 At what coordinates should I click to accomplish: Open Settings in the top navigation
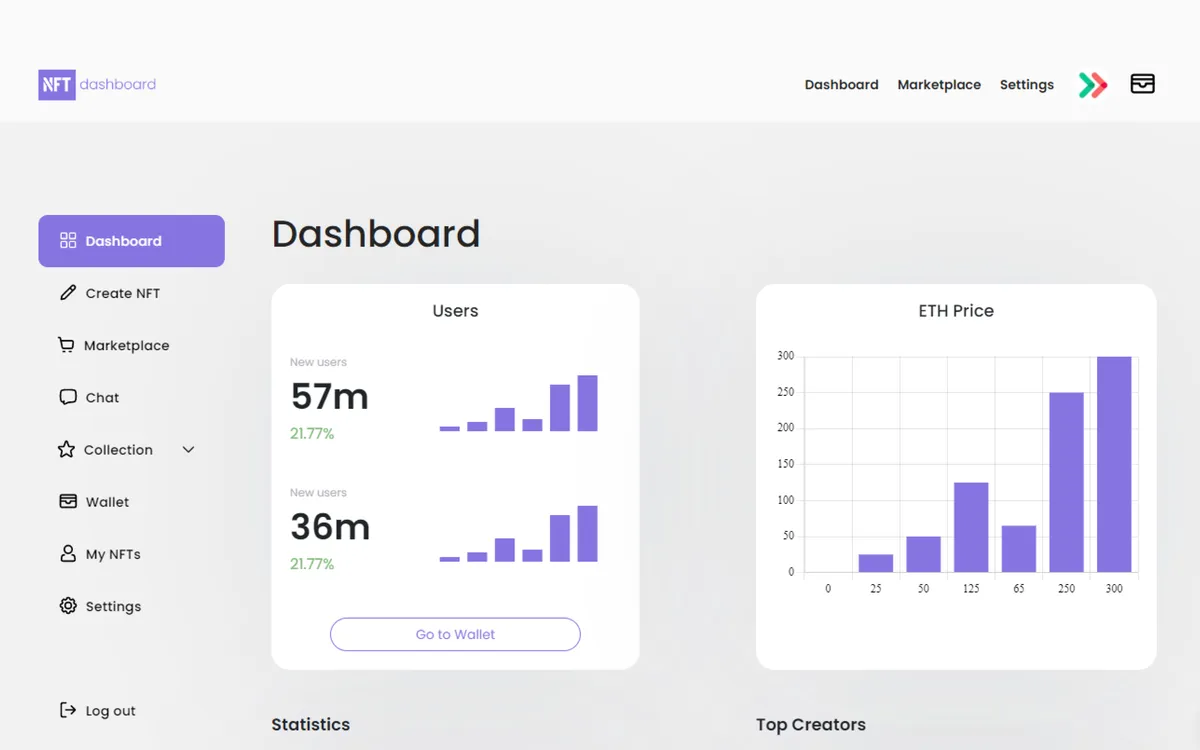(1027, 85)
